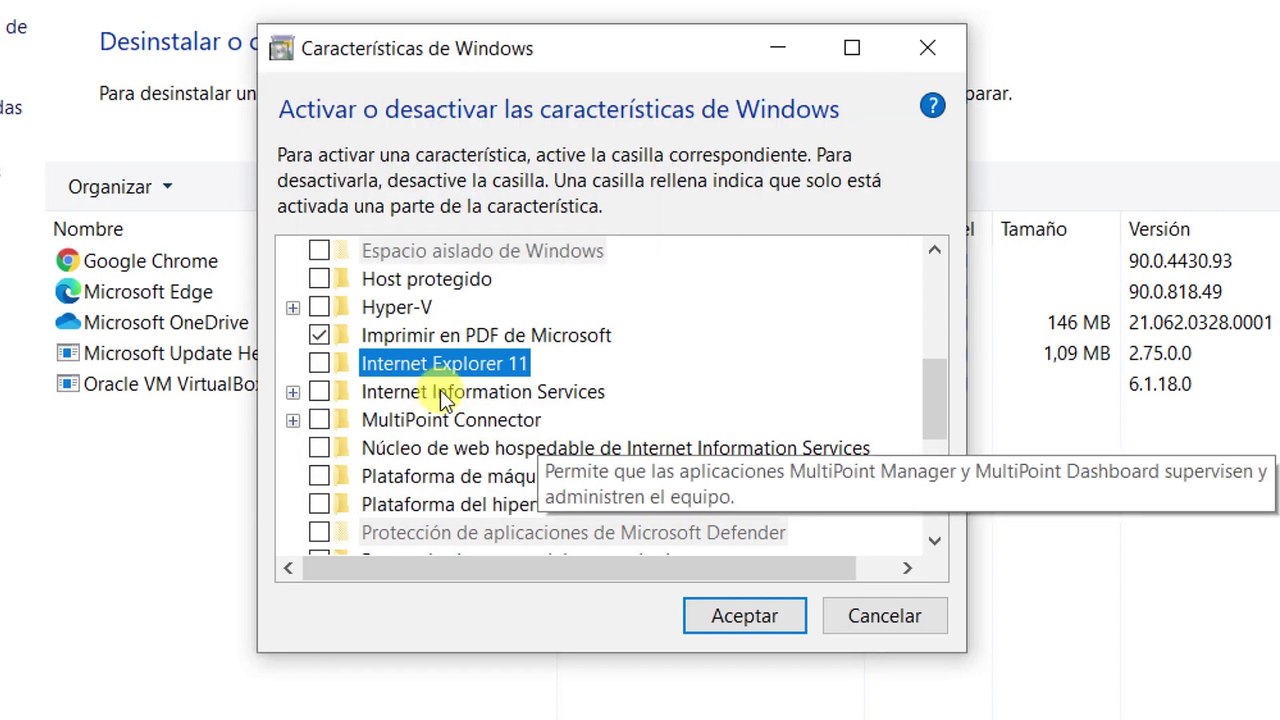Select the Microsoft Update Health Tools icon
Screen dimensions: 1280x720
pyautogui.click(x=67, y=353)
